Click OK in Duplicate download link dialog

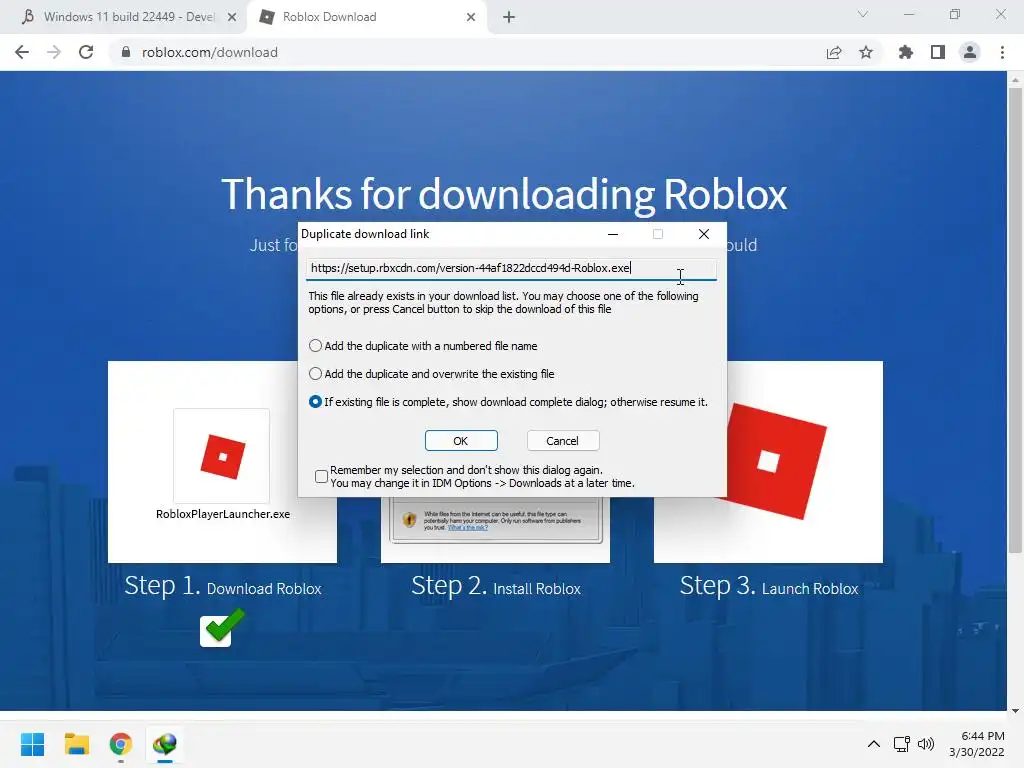point(461,441)
